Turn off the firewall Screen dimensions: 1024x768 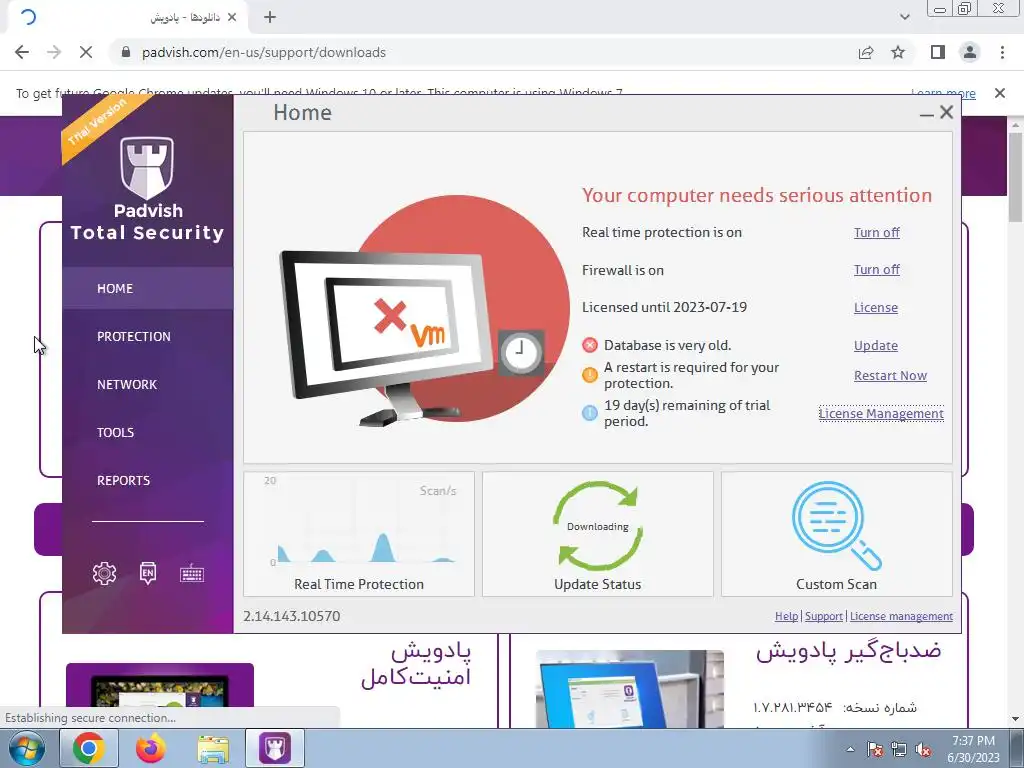click(x=876, y=270)
